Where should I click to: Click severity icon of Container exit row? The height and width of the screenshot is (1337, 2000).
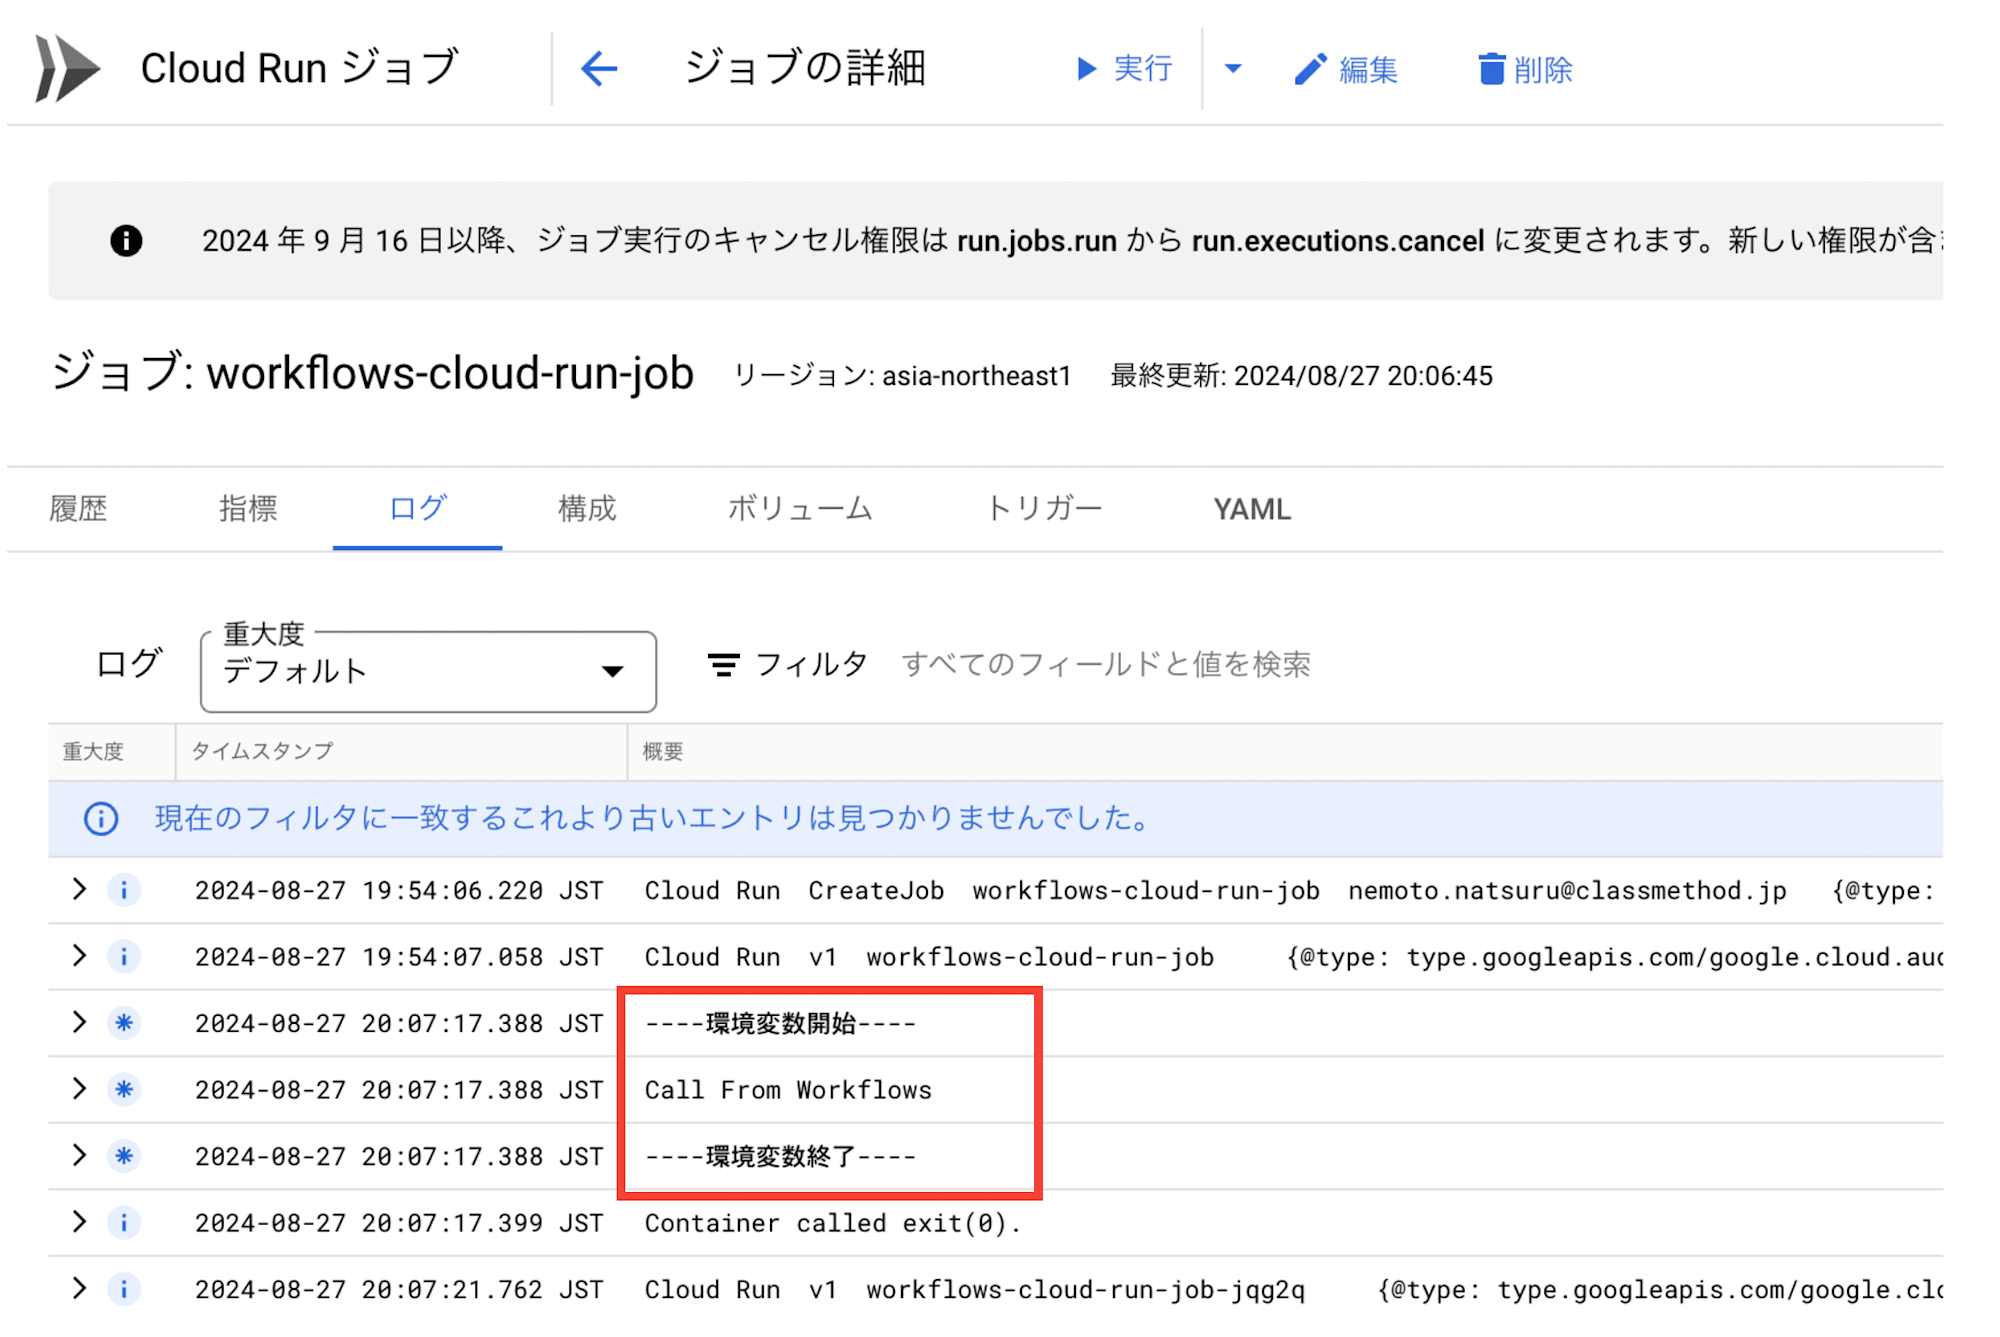[x=124, y=1222]
